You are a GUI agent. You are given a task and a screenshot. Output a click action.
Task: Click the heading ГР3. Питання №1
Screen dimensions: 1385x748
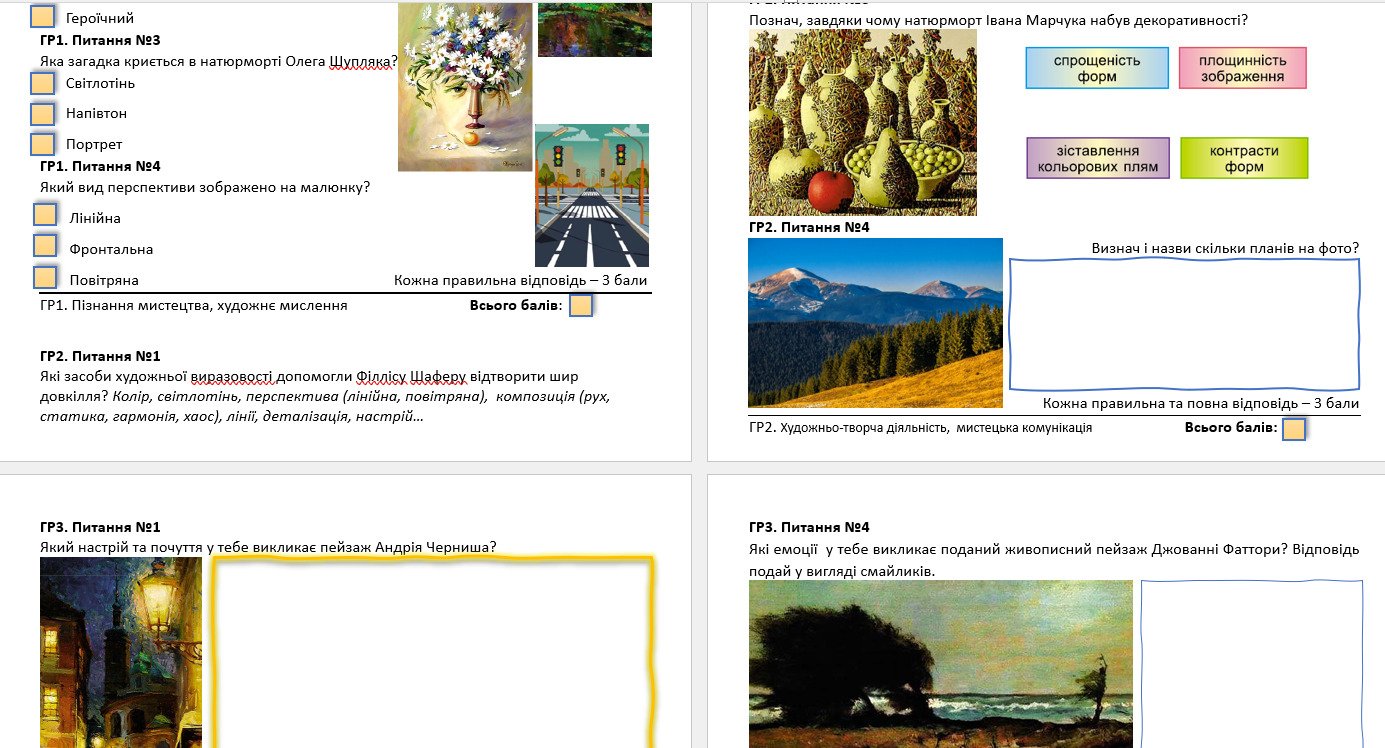pyautogui.click(x=100, y=527)
